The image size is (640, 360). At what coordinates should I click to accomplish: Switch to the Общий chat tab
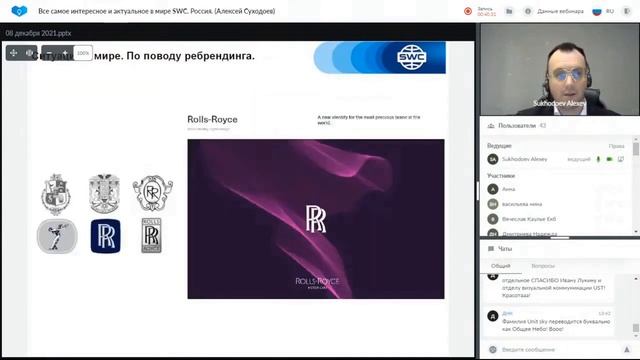tap(500, 266)
